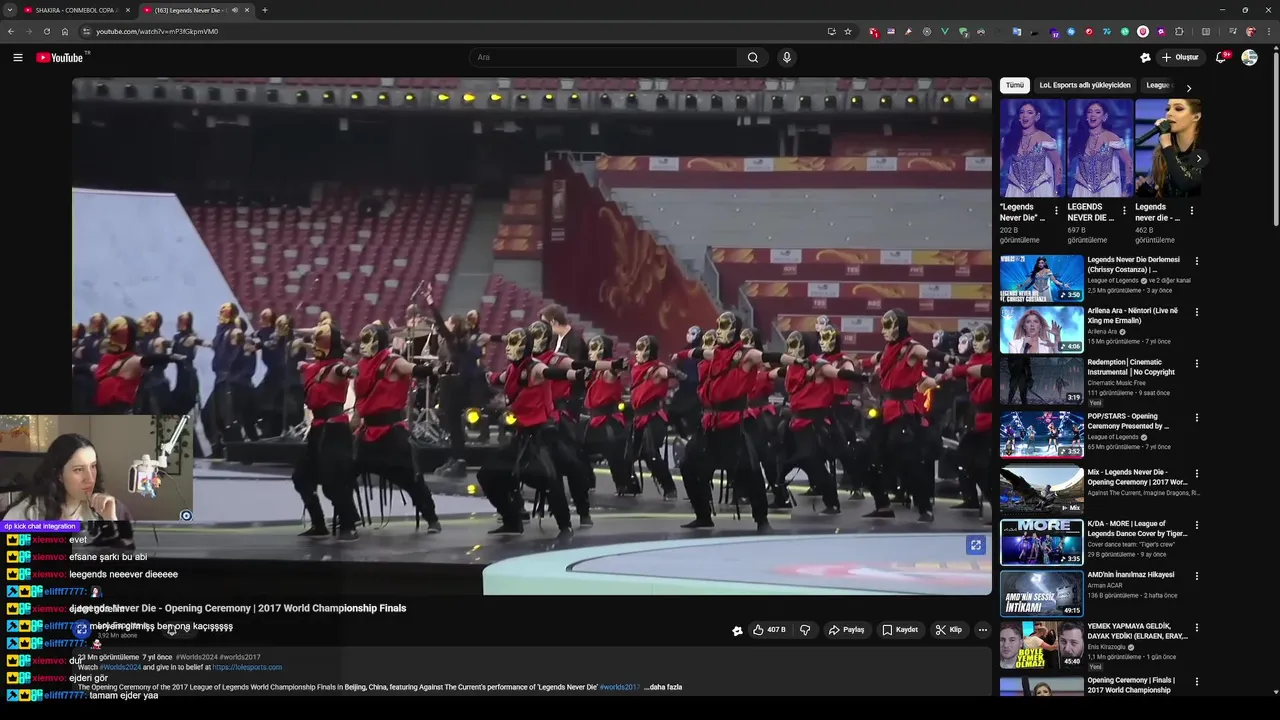Click the lolesports.com link in description
1280x720 pixels.
247,667
